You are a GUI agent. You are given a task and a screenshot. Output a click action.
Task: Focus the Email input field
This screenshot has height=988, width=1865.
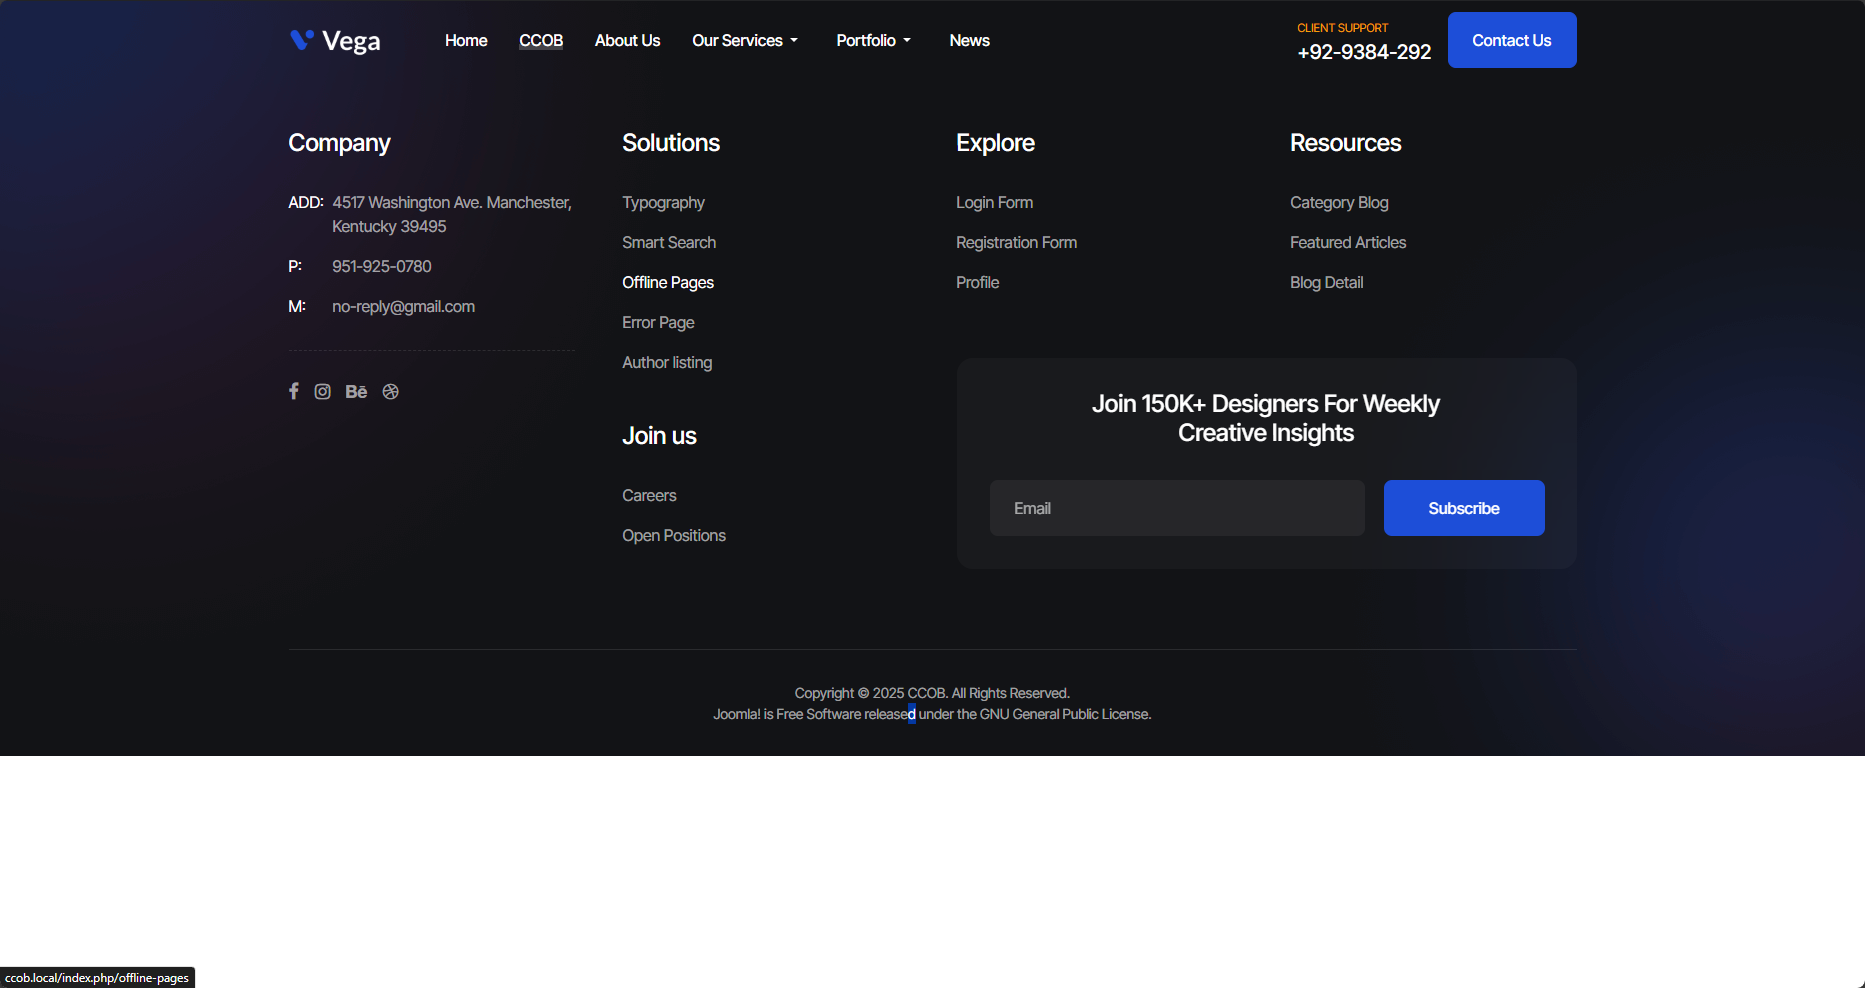point(1177,508)
